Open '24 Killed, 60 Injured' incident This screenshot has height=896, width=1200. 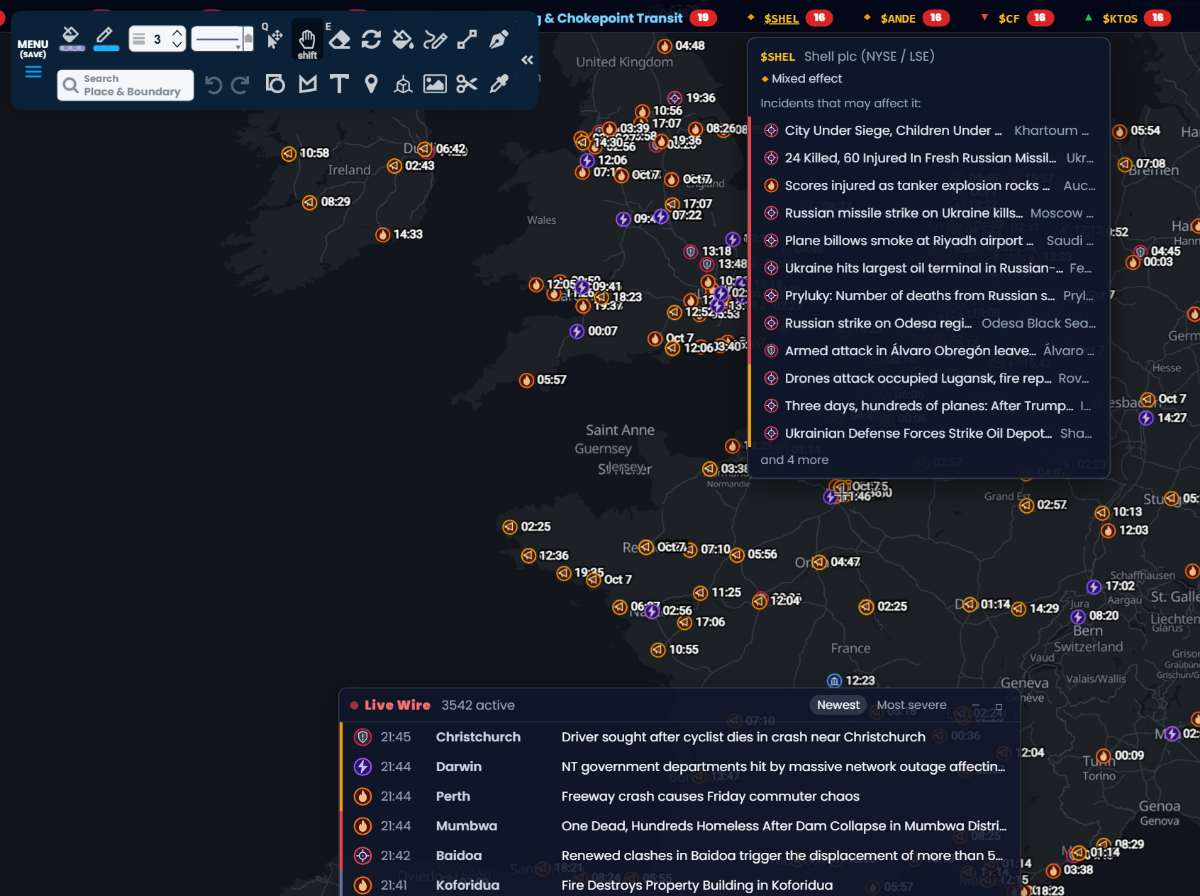click(x=928, y=158)
